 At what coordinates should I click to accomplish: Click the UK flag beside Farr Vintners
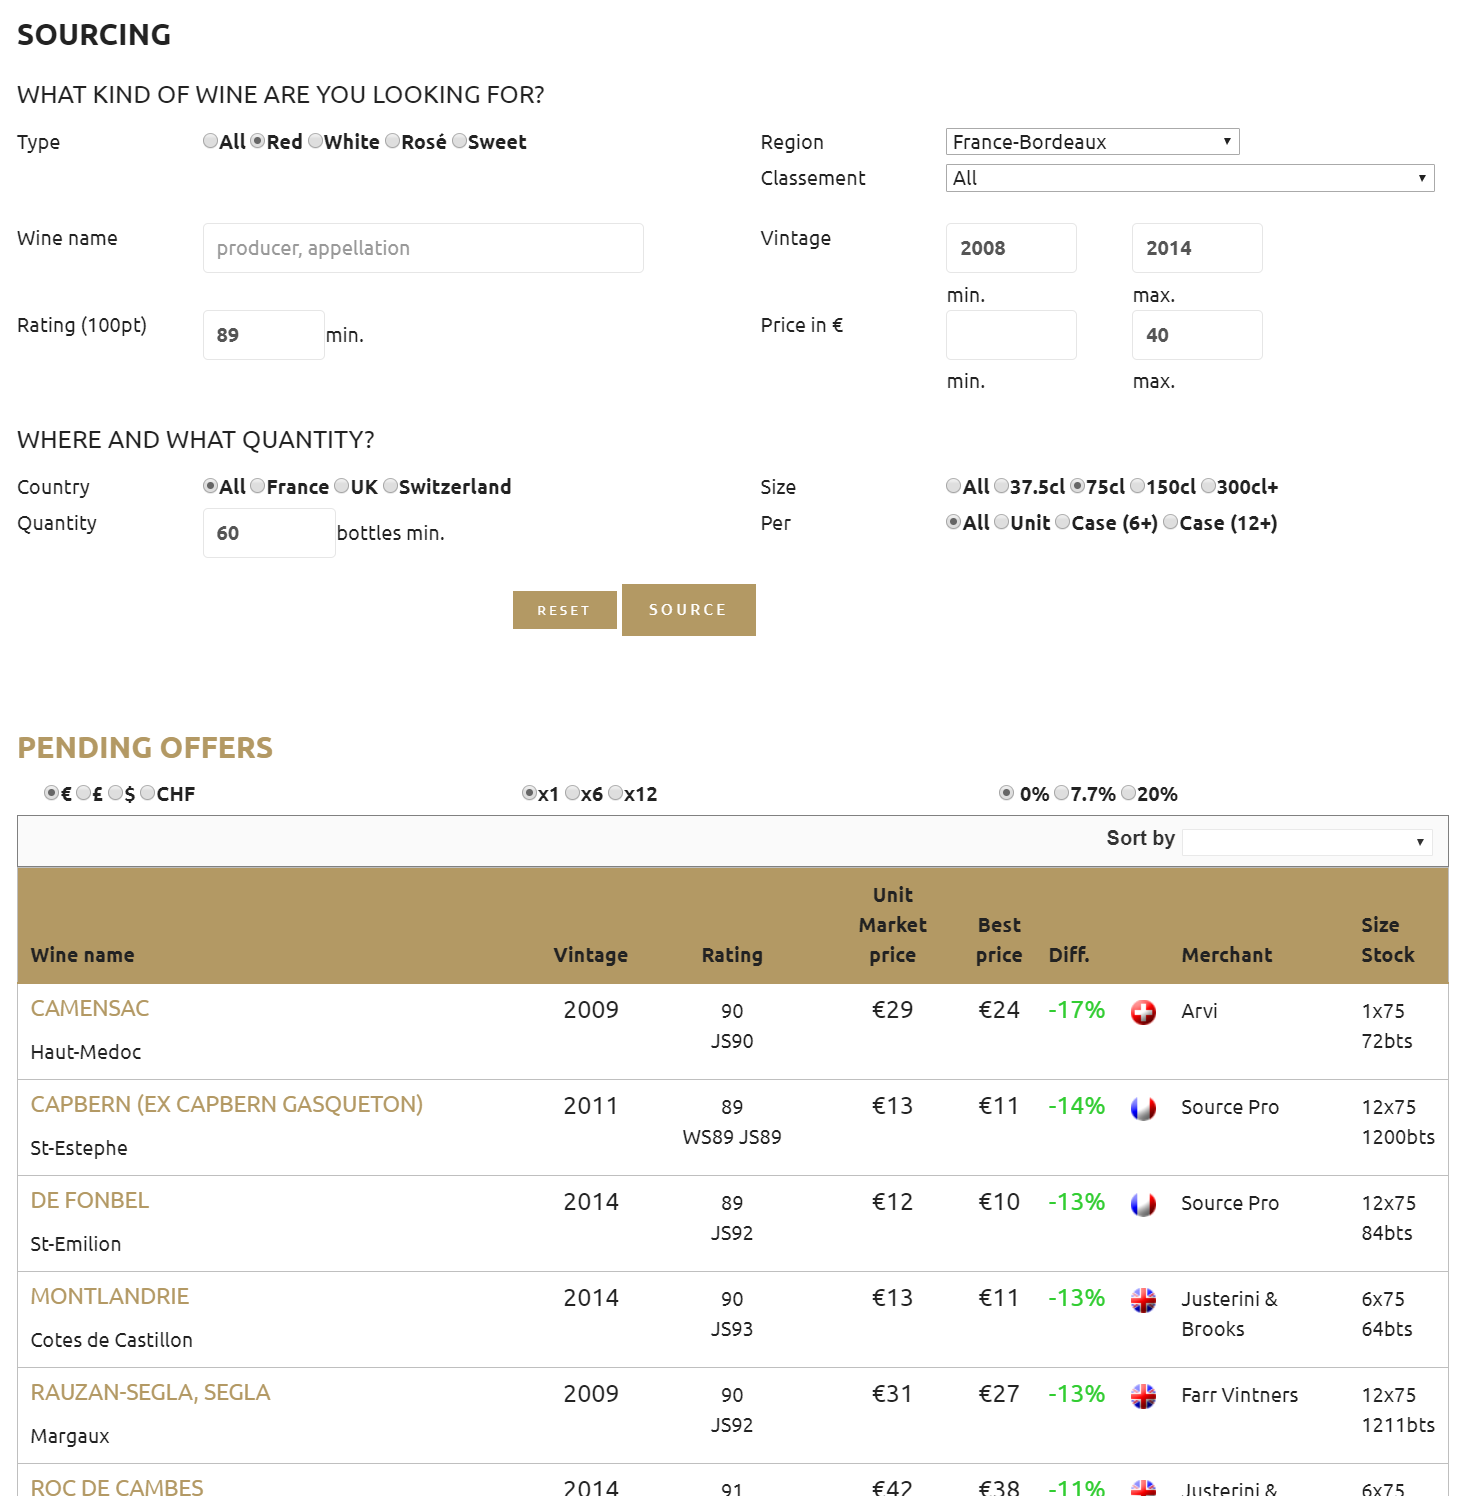(x=1143, y=1396)
